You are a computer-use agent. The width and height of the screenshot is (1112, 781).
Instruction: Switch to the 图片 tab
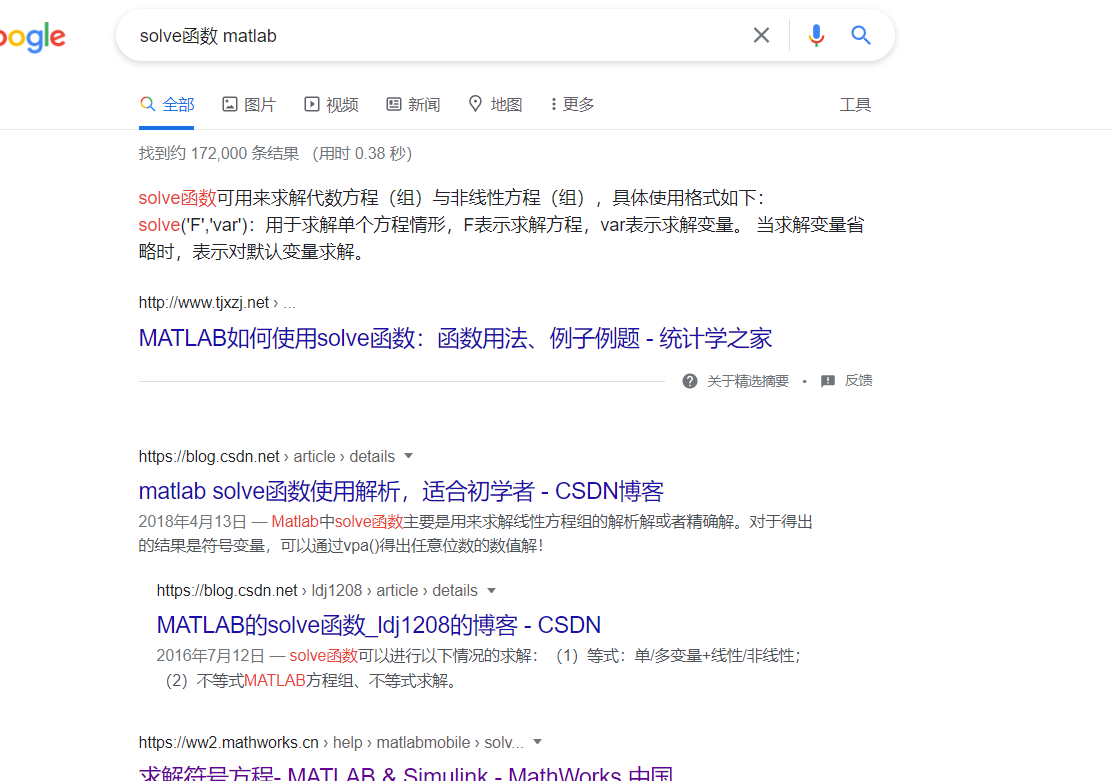pos(249,104)
